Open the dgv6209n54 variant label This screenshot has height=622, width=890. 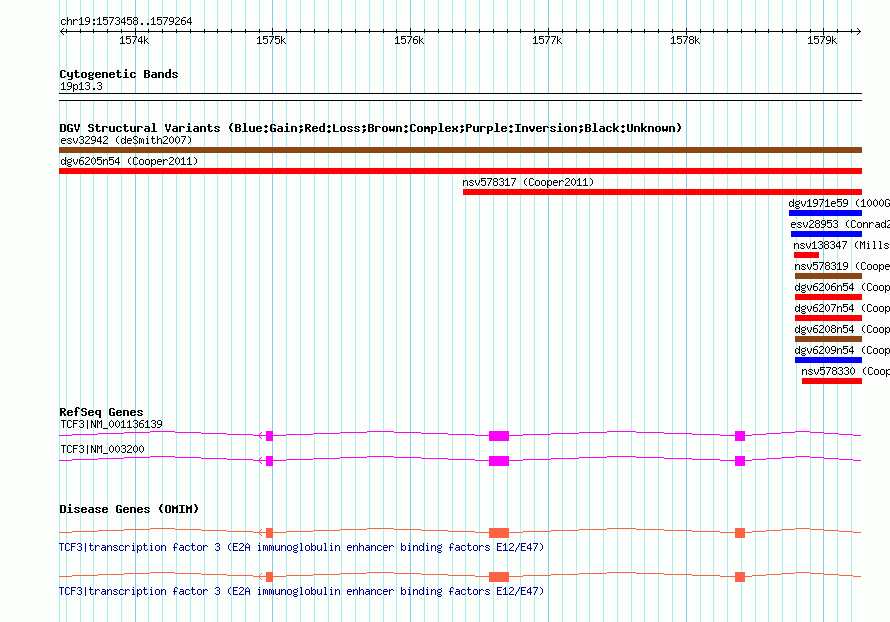(842, 350)
